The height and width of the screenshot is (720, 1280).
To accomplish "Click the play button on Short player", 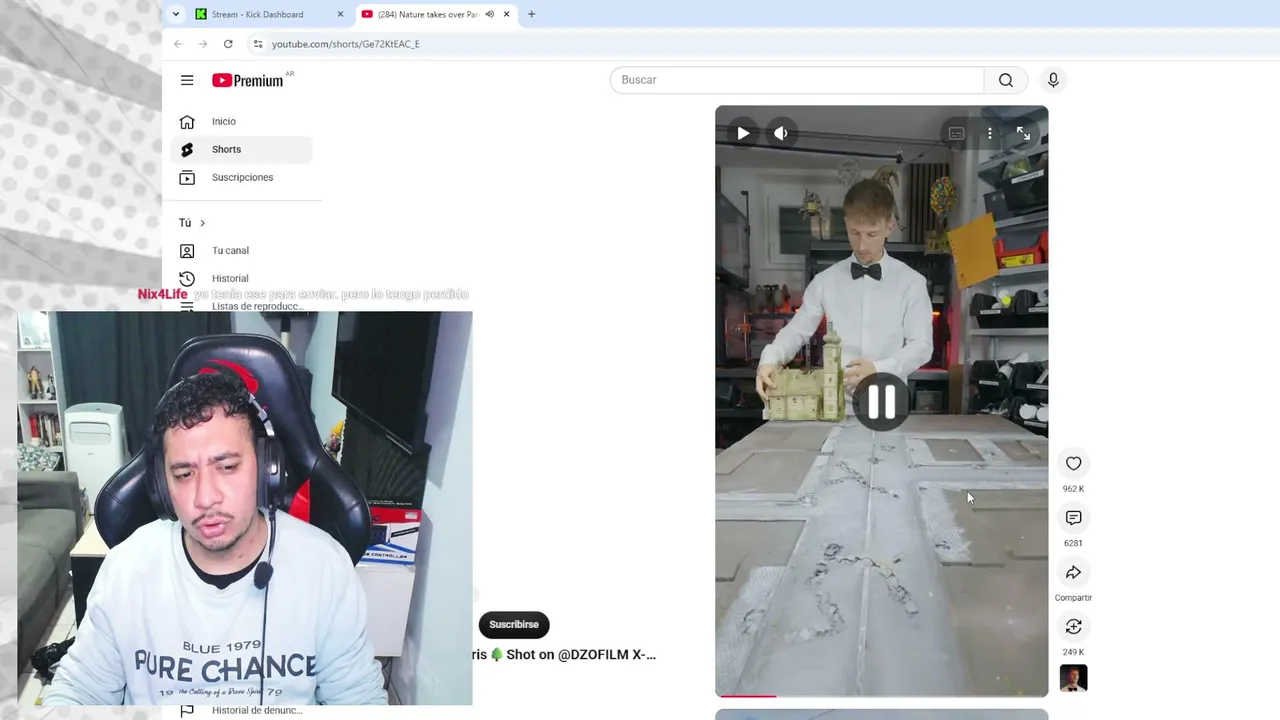I will point(743,133).
